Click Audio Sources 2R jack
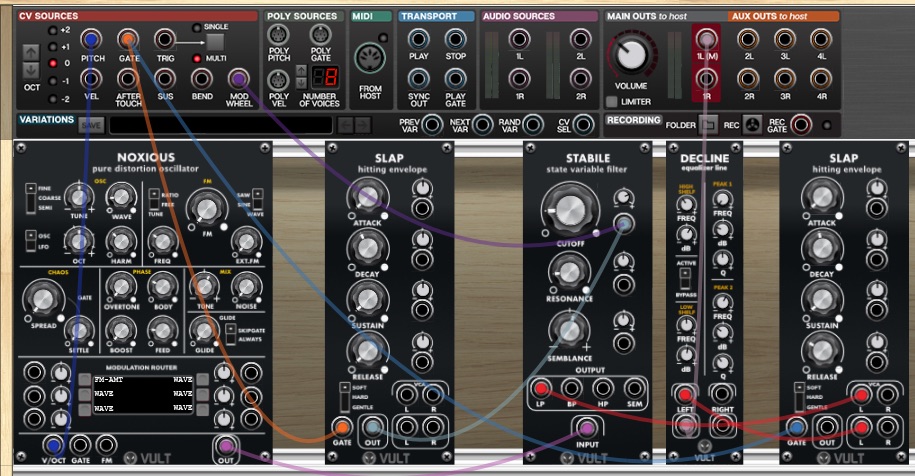Viewport: 915px width, 476px height. pyautogui.click(x=580, y=79)
